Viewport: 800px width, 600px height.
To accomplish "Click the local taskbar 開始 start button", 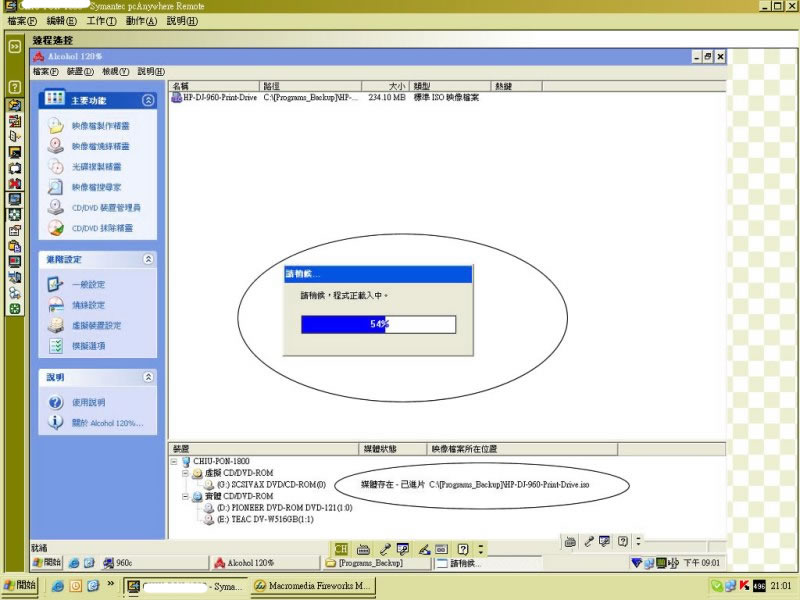I will tap(20, 585).
